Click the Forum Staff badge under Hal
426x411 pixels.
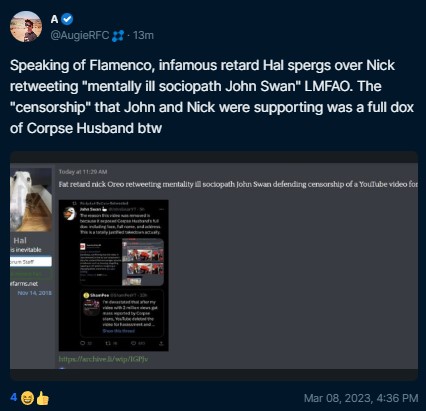[31, 262]
